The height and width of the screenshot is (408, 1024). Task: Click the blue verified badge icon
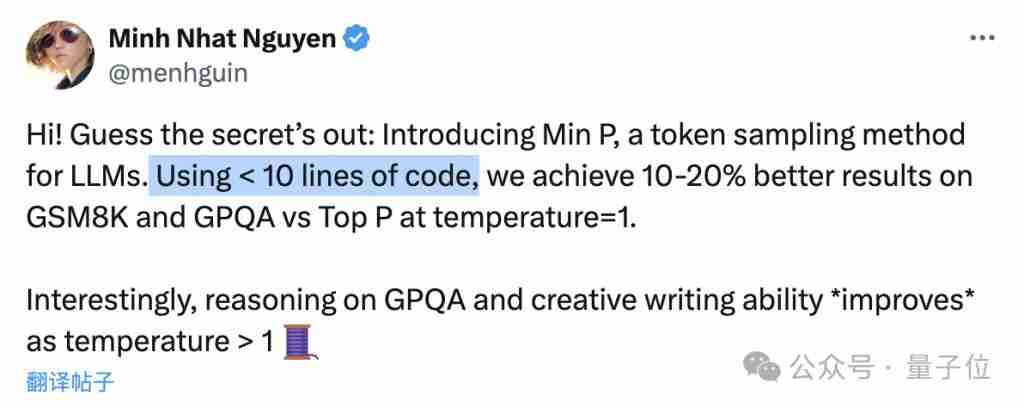(357, 40)
